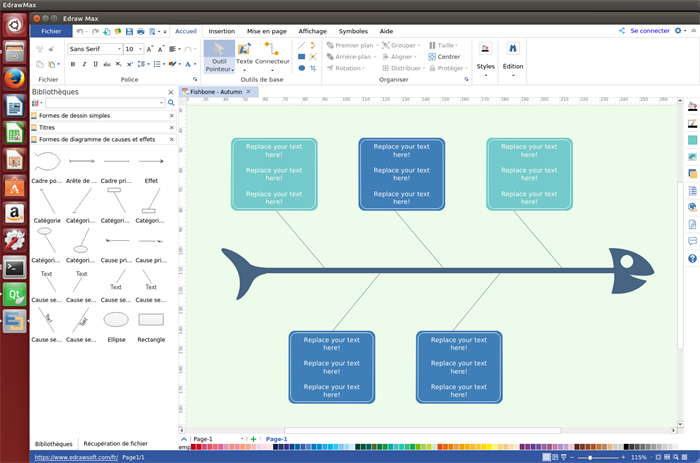This screenshot has height=463, width=700.
Task: Select the Rectangle shape in library
Action: coord(151,319)
